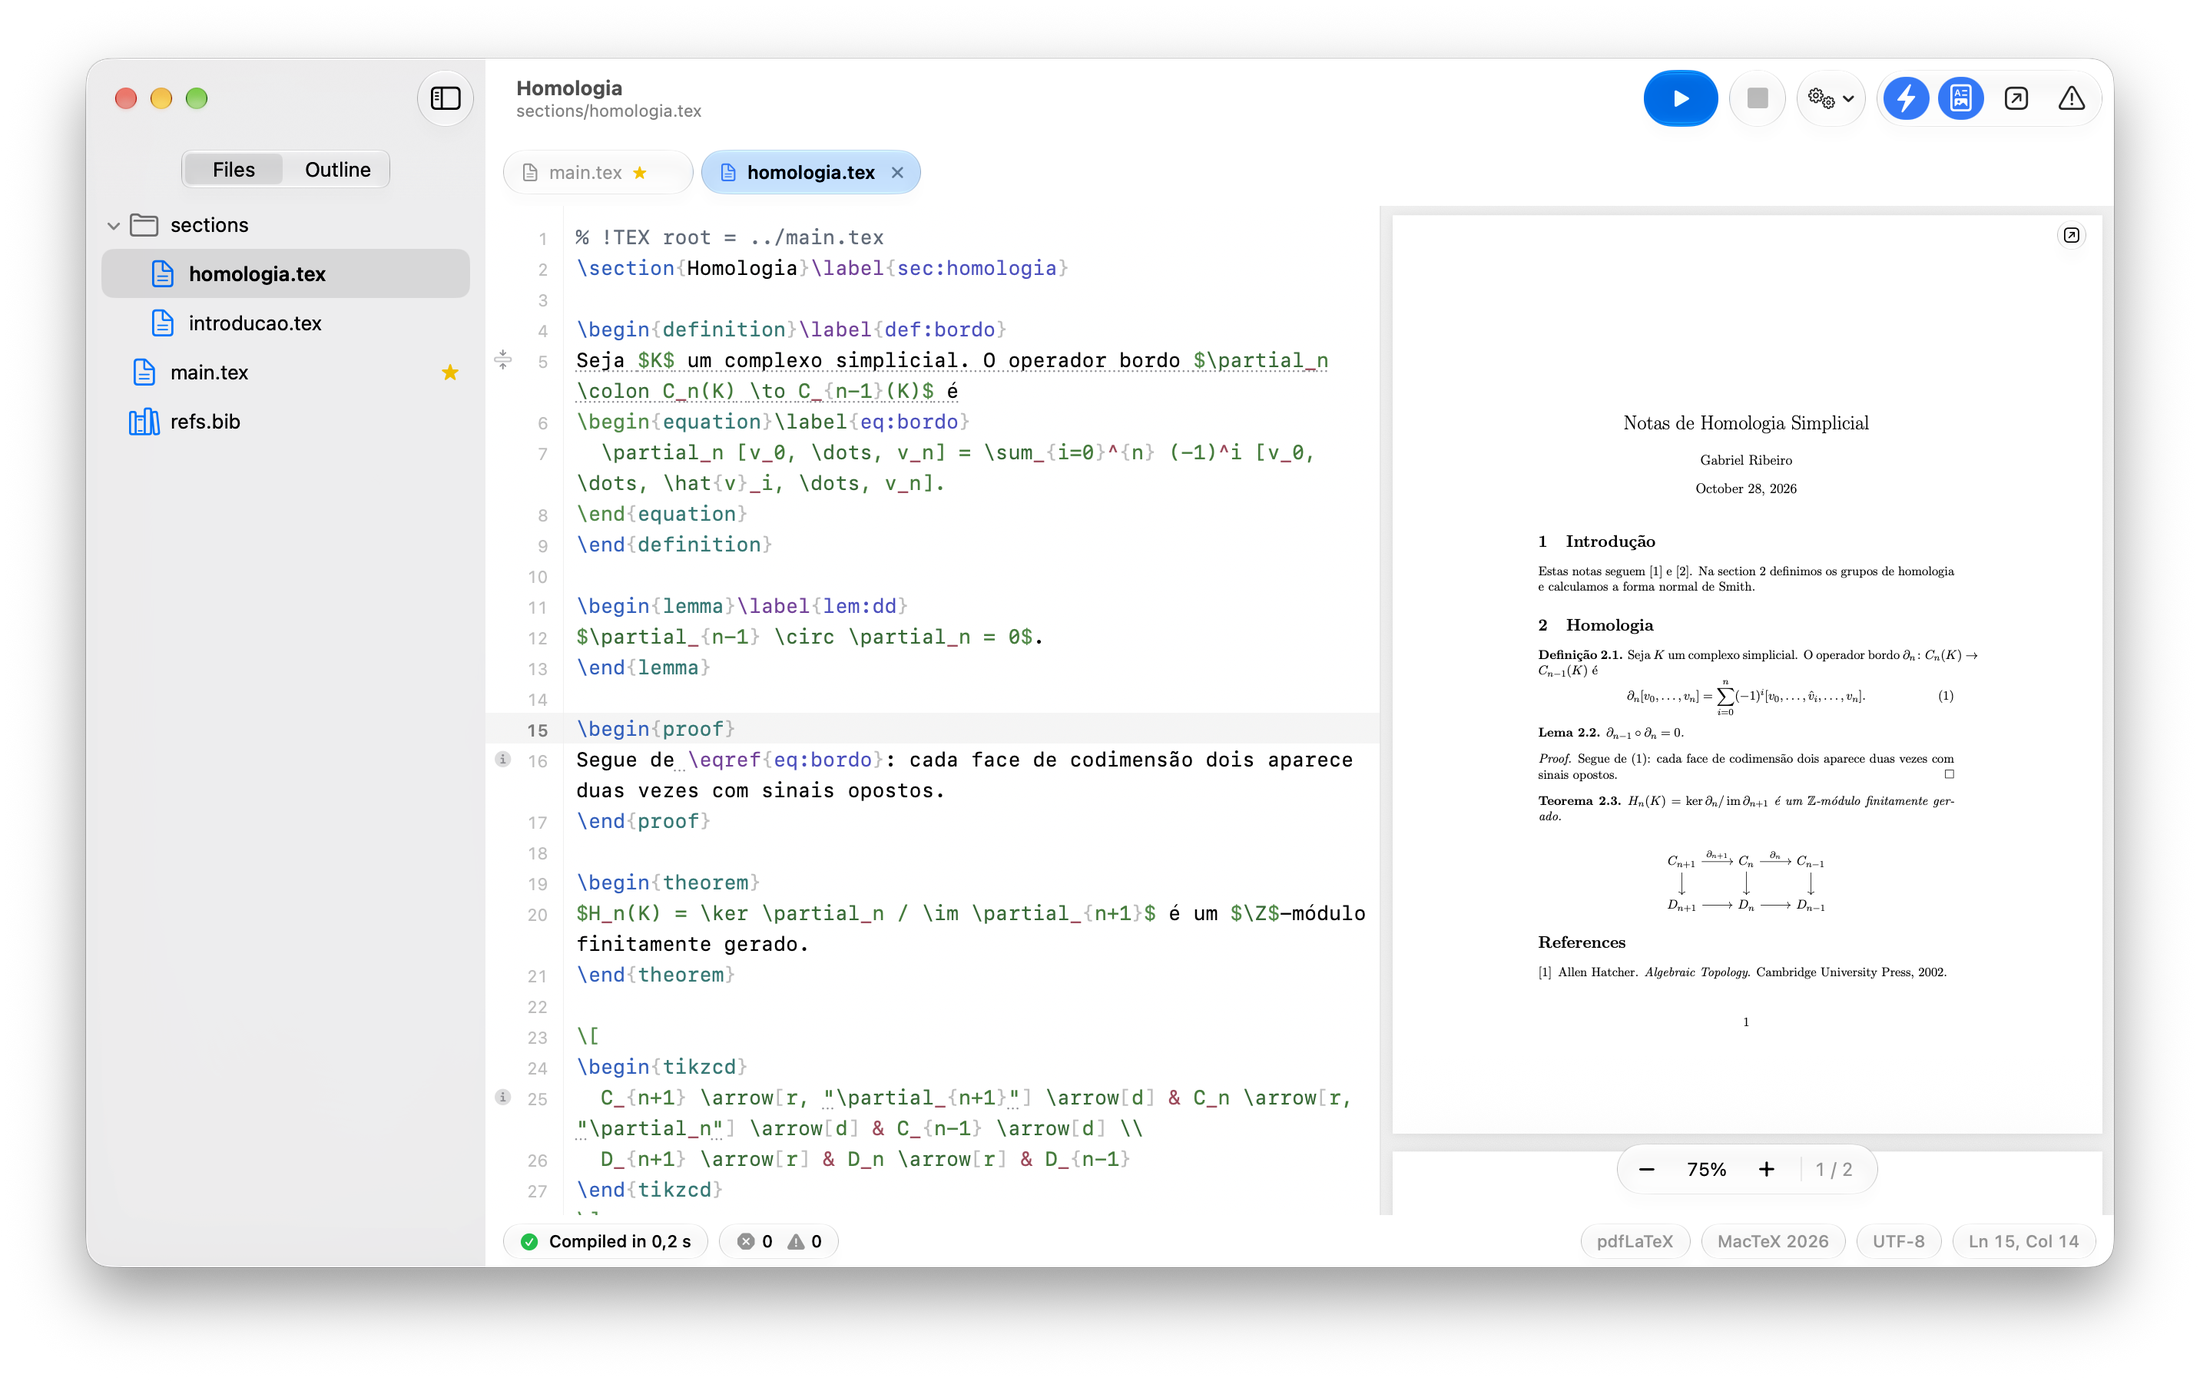This screenshot has width=2200, height=1381.
Task: Click the \begin{tikzcd} line
Action: pyautogui.click(x=662, y=1067)
